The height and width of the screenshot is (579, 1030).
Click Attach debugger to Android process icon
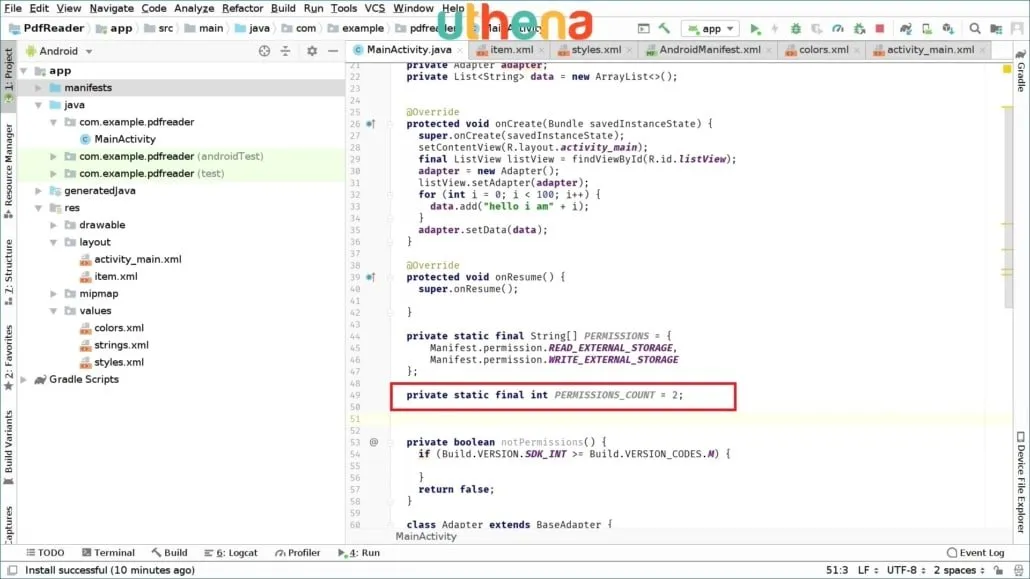[859, 28]
